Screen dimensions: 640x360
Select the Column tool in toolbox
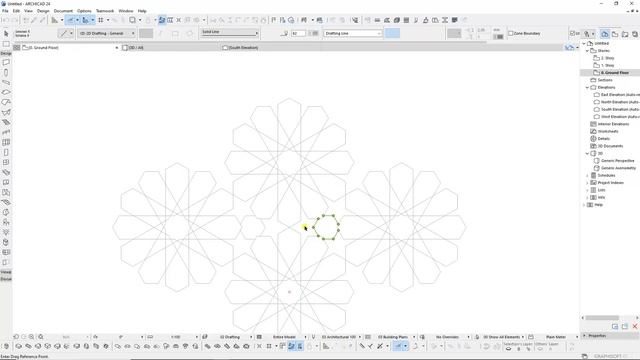[x=6, y=72]
